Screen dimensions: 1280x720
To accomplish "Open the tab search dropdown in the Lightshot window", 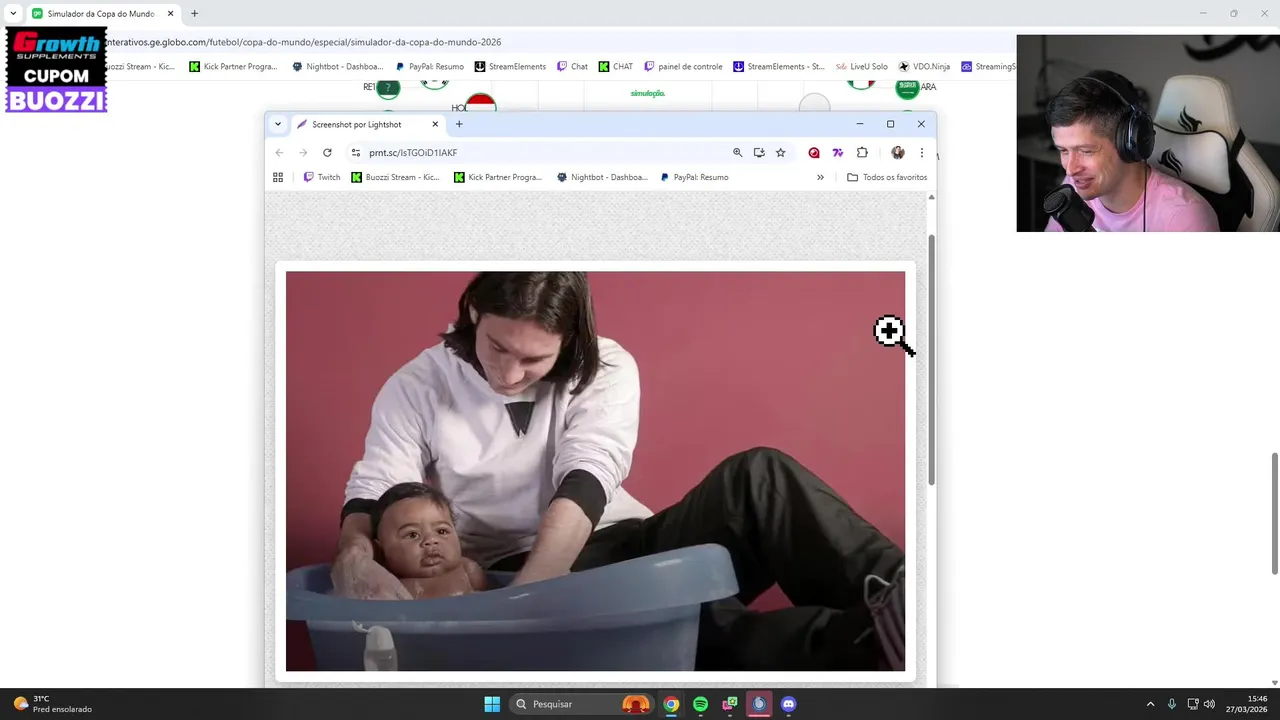I will click(278, 124).
